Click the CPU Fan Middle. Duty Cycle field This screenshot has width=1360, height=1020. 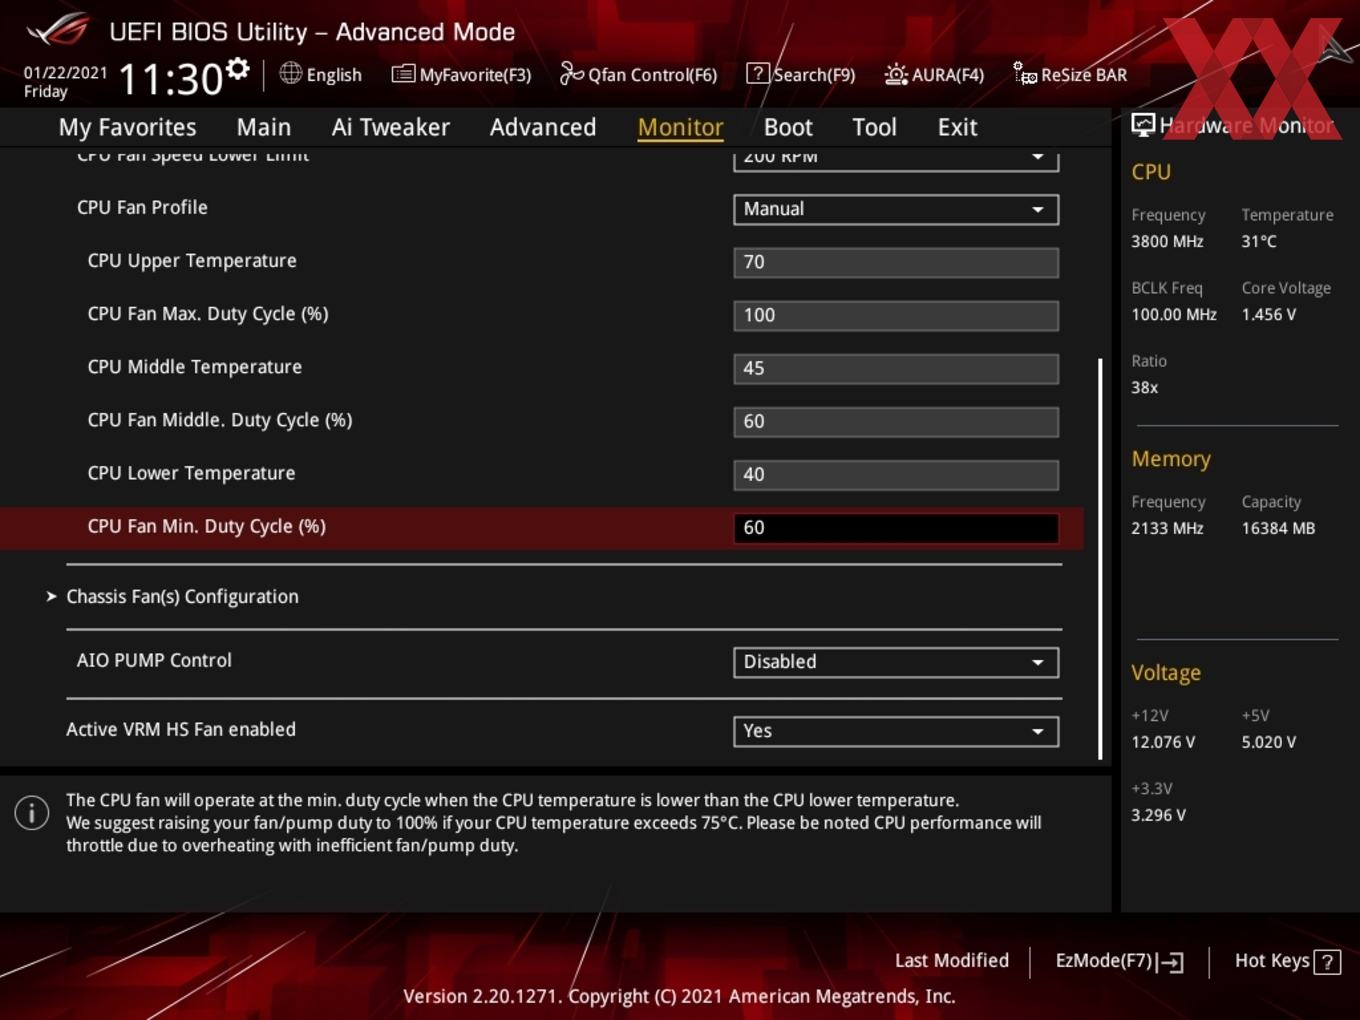pos(896,421)
